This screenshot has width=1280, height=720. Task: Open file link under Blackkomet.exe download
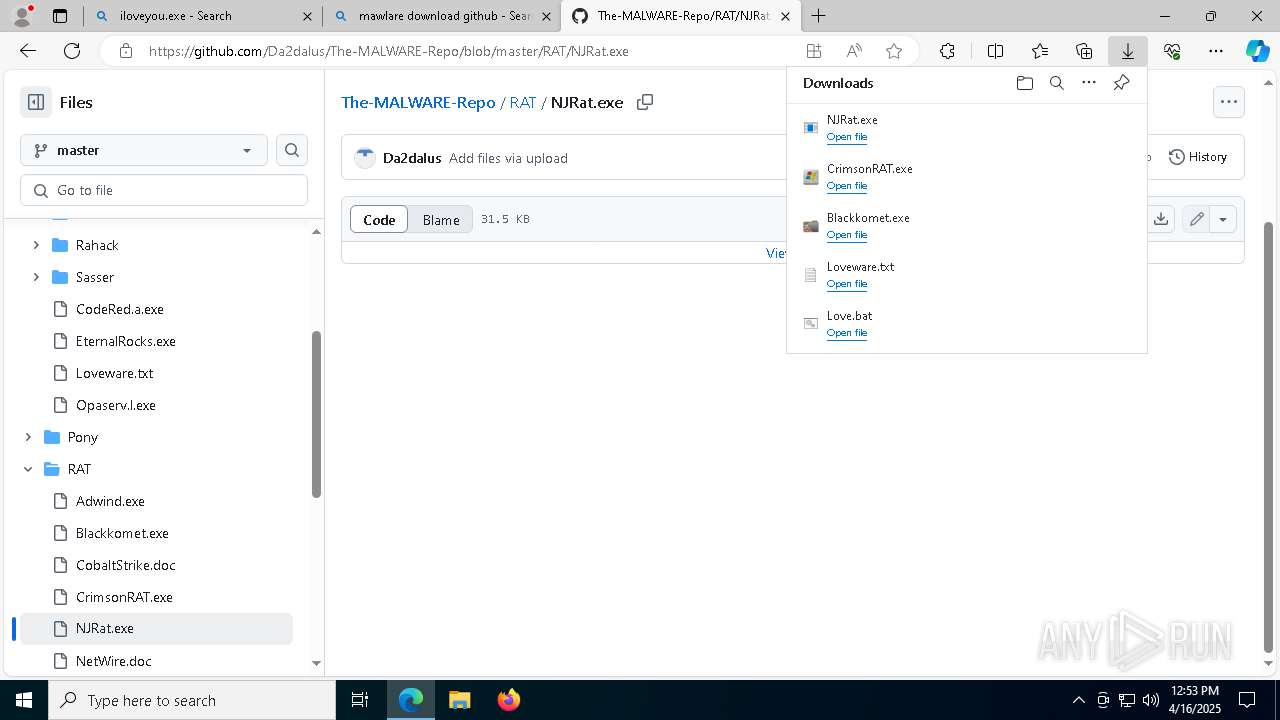847,235
